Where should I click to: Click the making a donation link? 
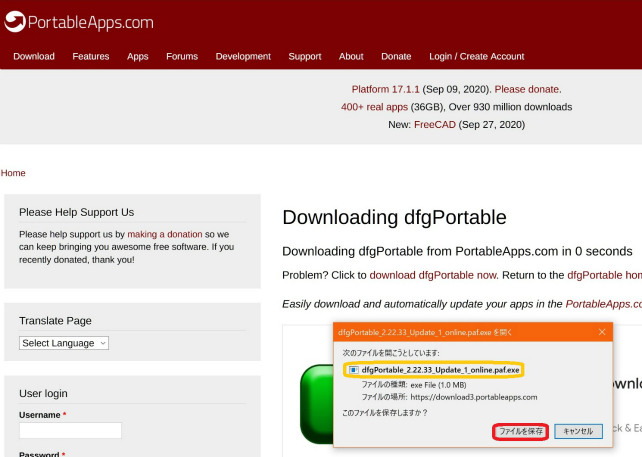pyautogui.click(x=165, y=234)
